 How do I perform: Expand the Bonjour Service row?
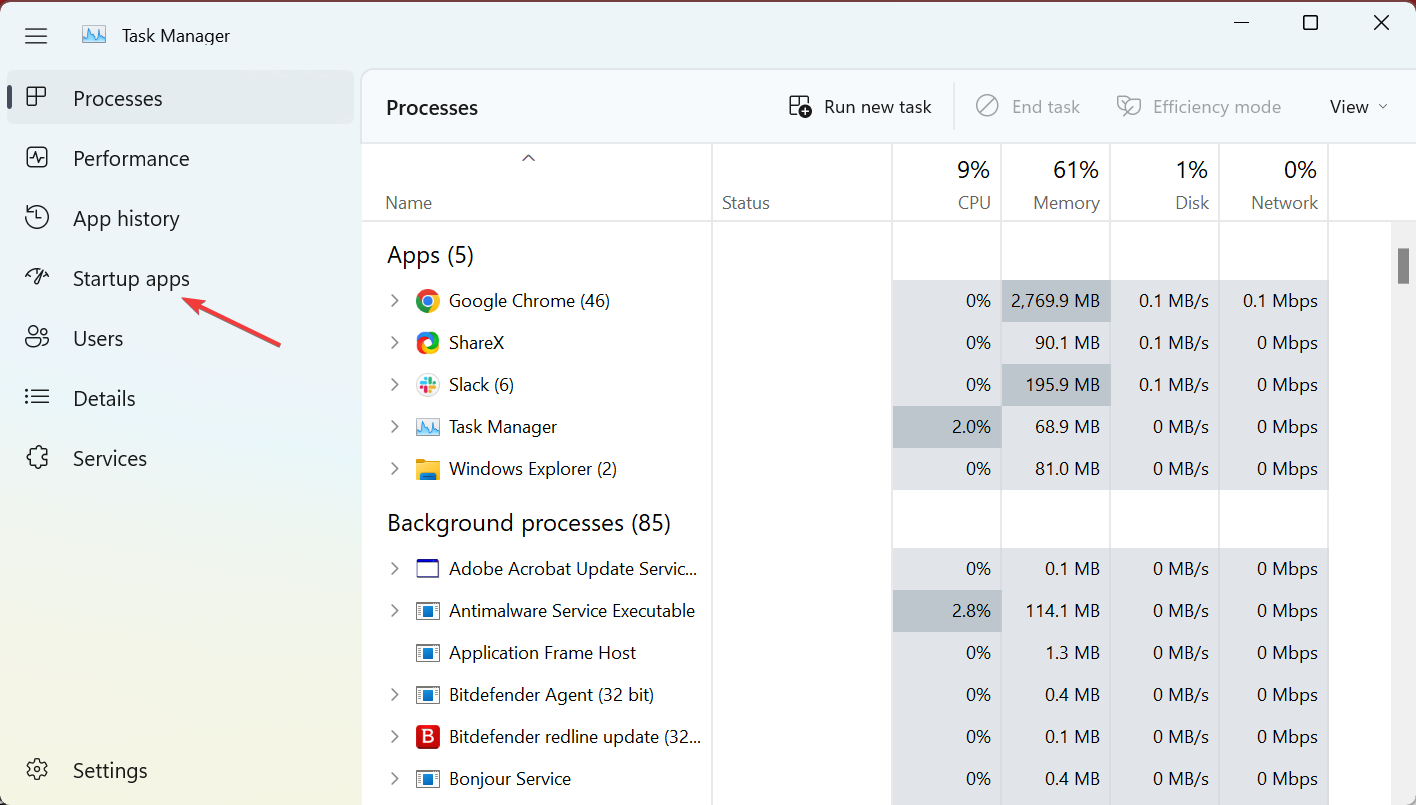pyautogui.click(x=394, y=779)
